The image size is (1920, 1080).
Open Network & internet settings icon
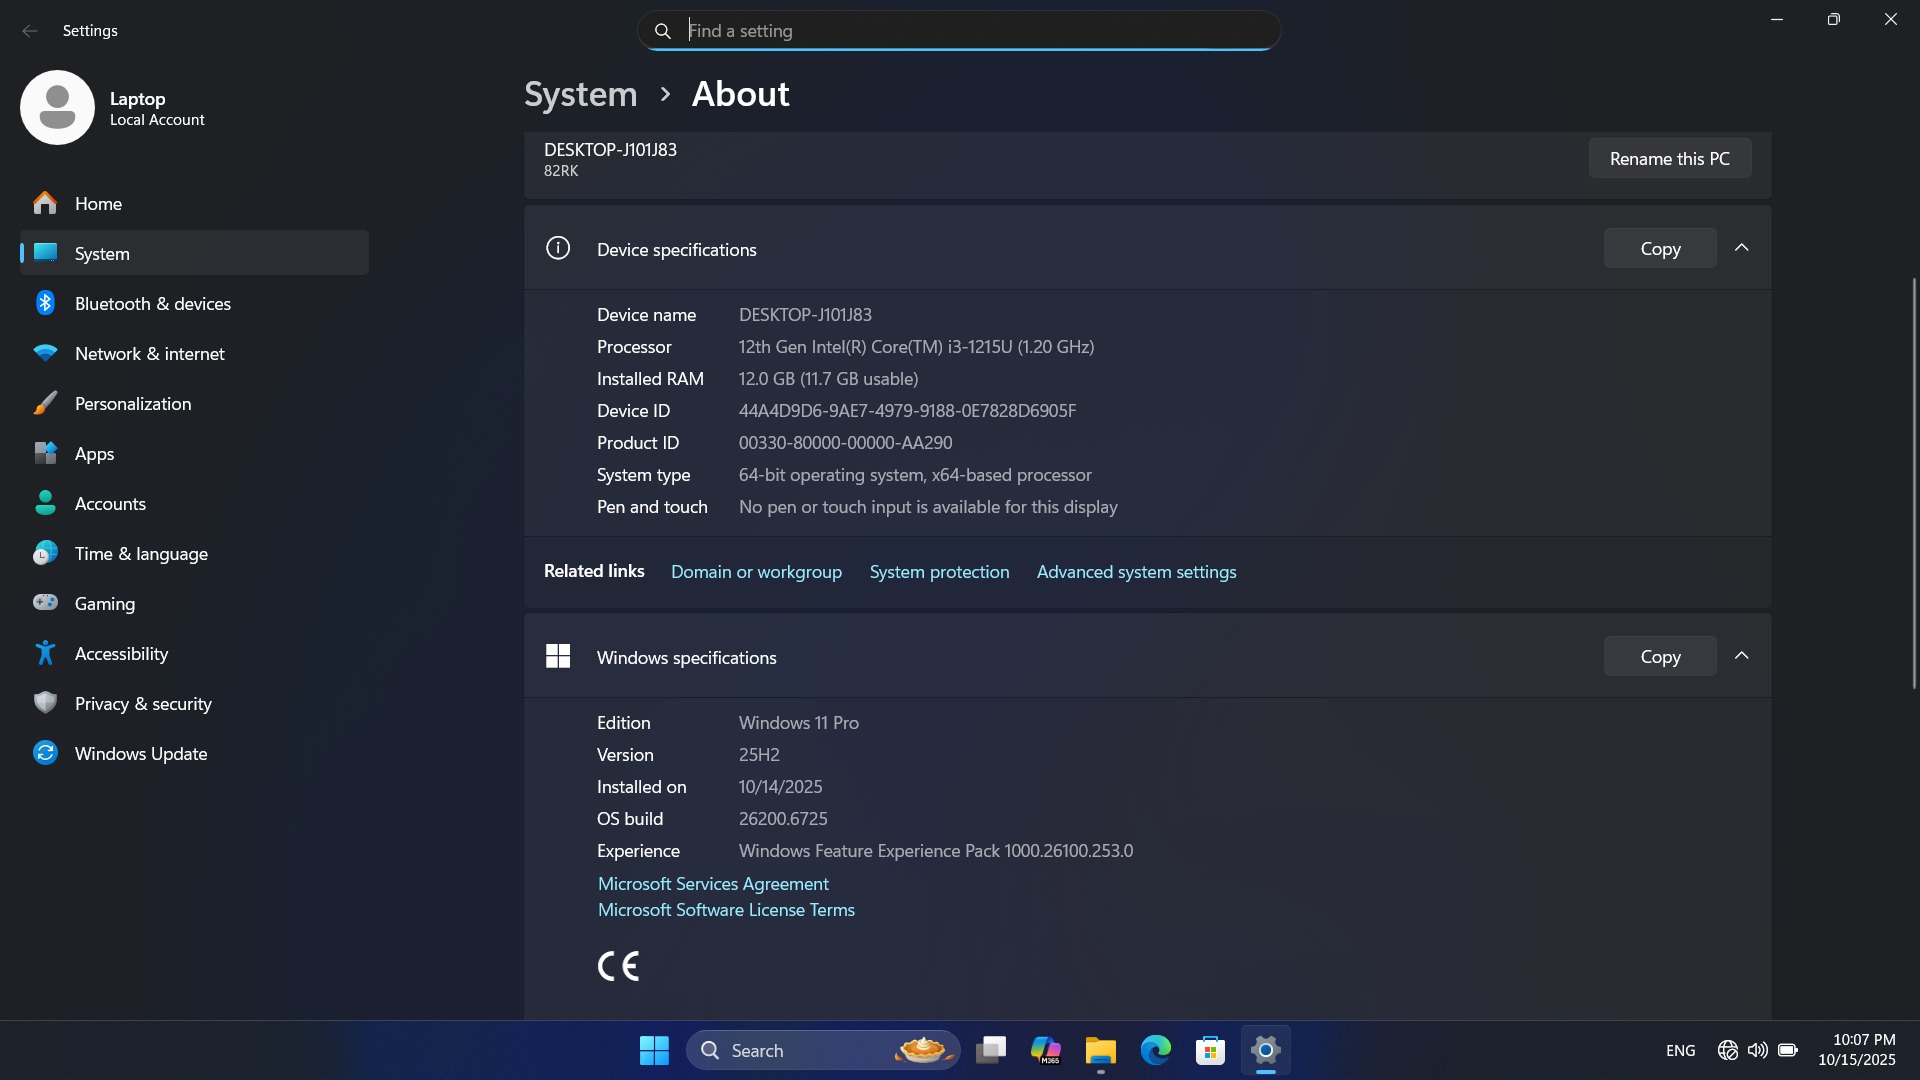point(45,353)
